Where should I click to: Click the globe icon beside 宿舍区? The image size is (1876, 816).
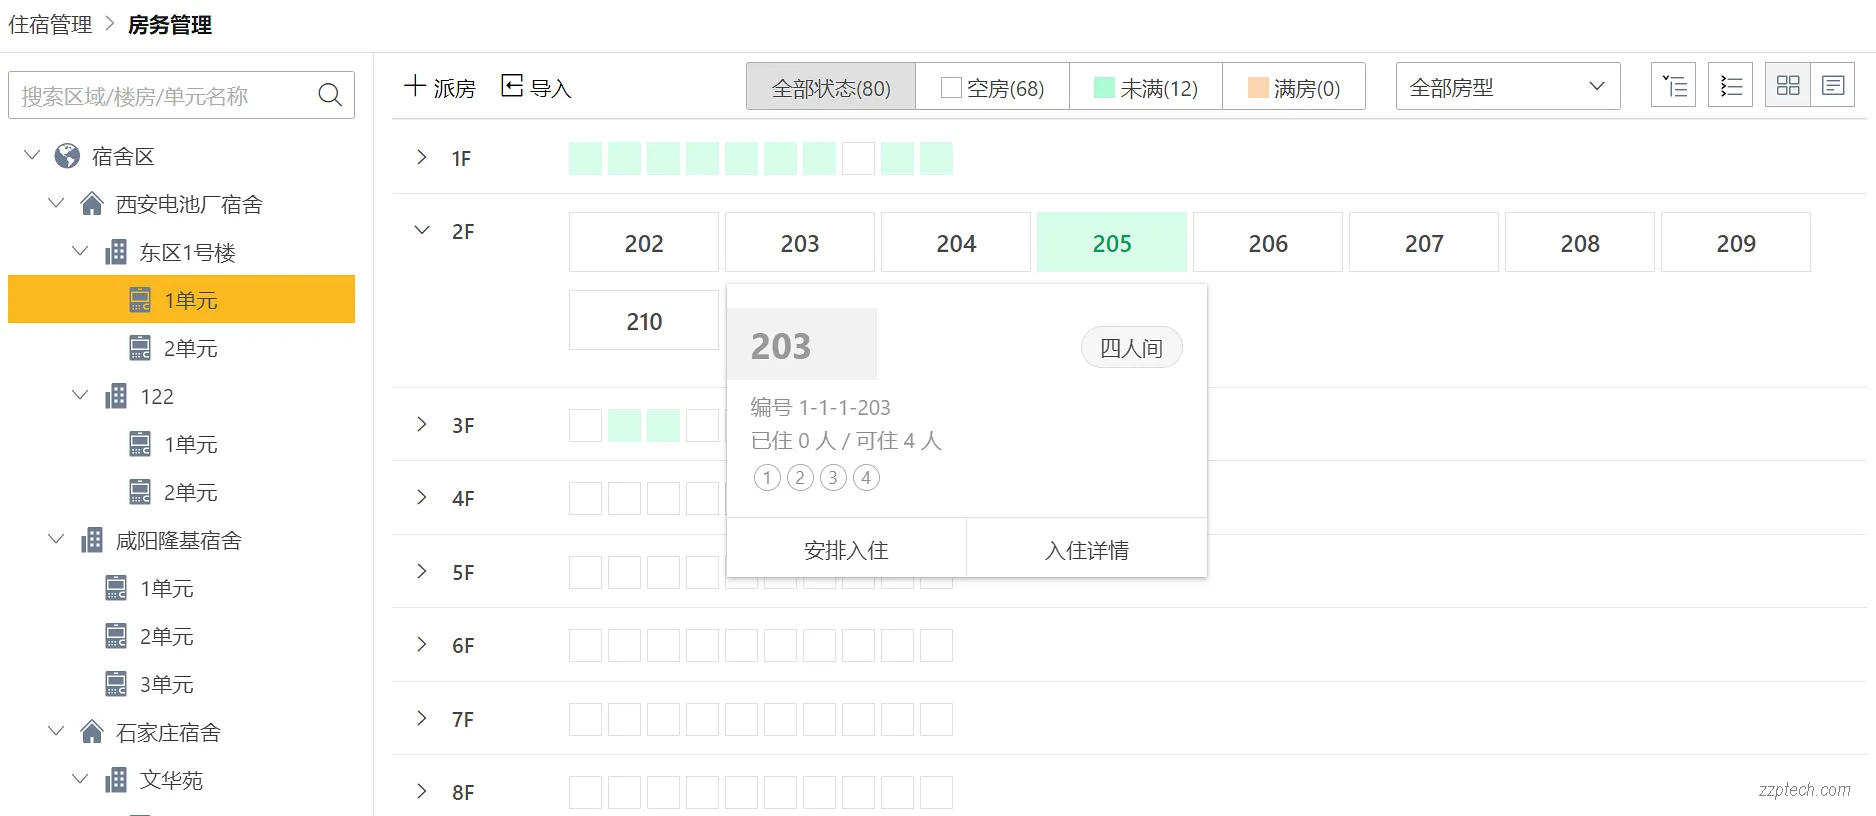tap(68, 156)
